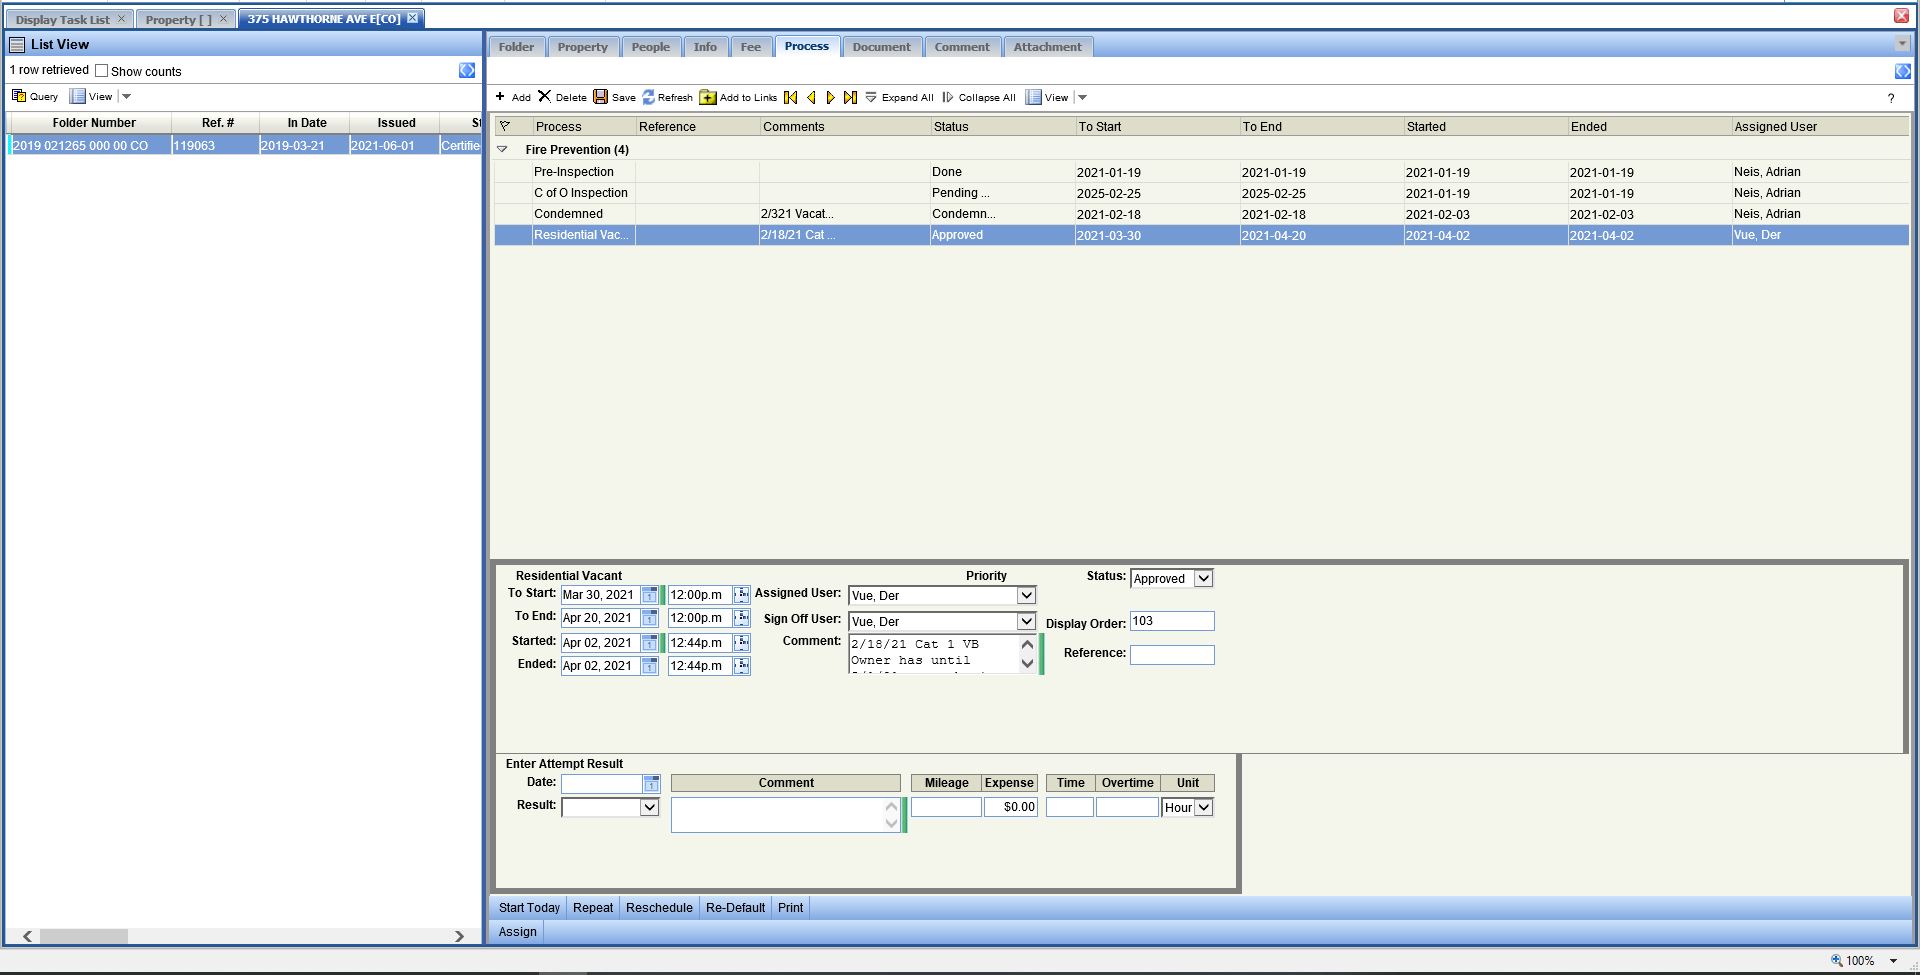Click Add to Links icon

tap(708, 97)
